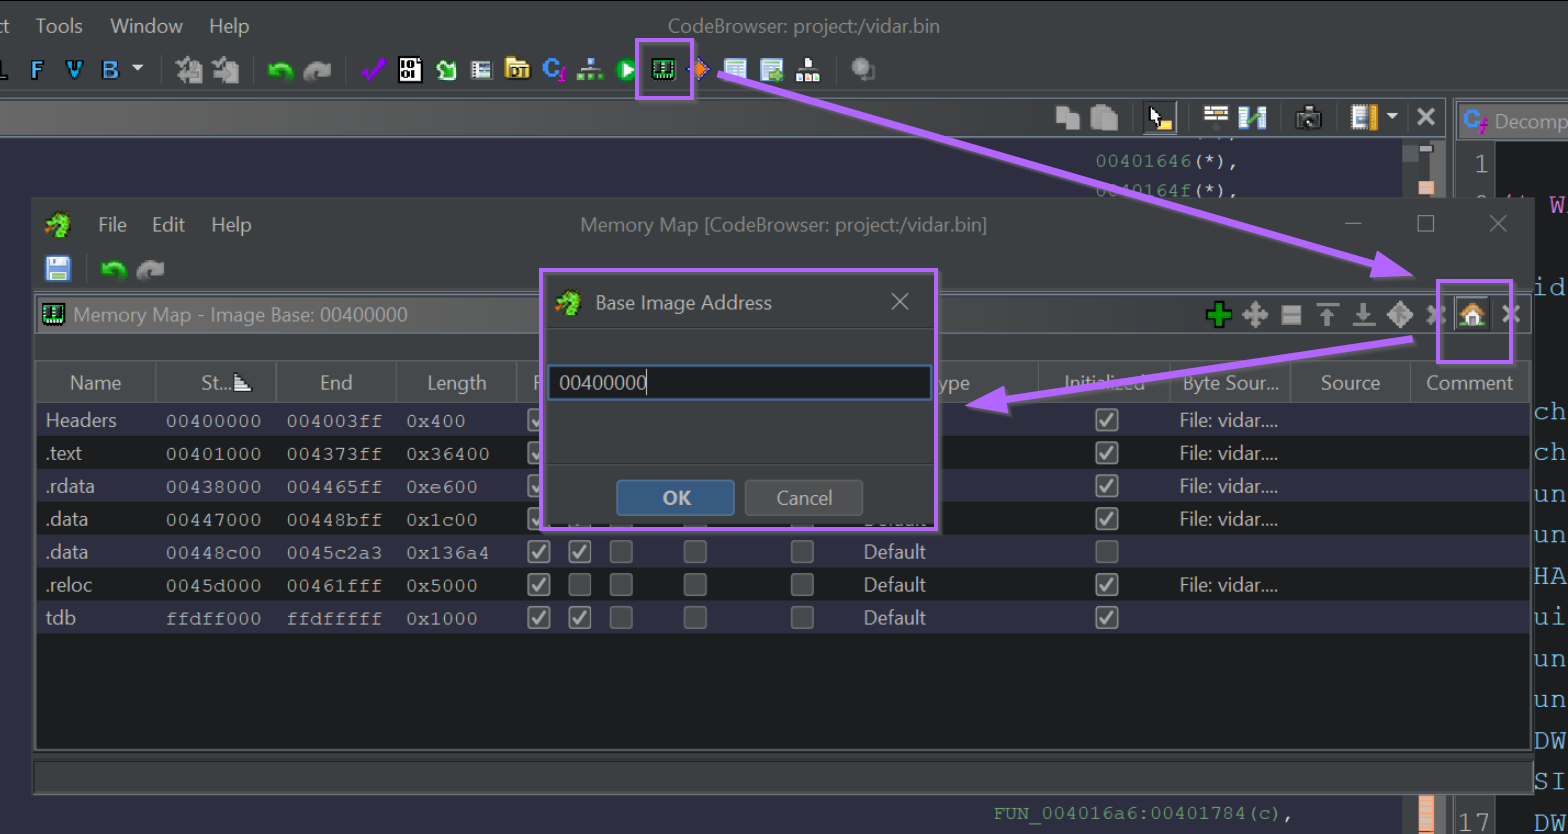The width and height of the screenshot is (1568, 834).
Task: Toggle the second checkbox in the second .data row
Action: pyautogui.click(x=580, y=551)
